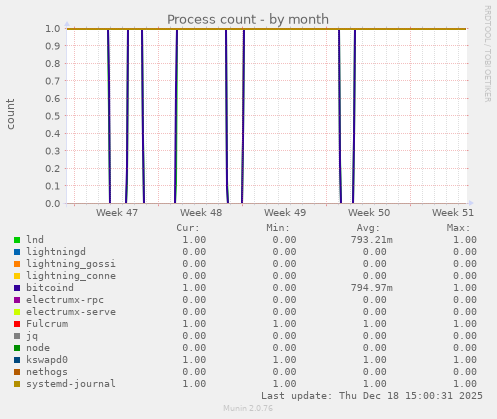The width and height of the screenshot is (497, 419).
Task: Click the bitcoind Max value 1.00
Action: (465, 288)
